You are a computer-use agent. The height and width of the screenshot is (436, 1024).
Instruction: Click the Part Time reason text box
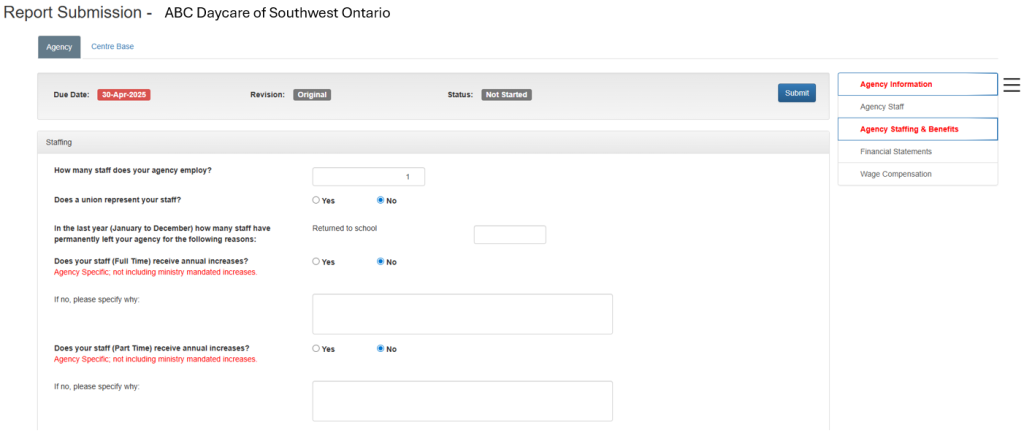tap(462, 401)
